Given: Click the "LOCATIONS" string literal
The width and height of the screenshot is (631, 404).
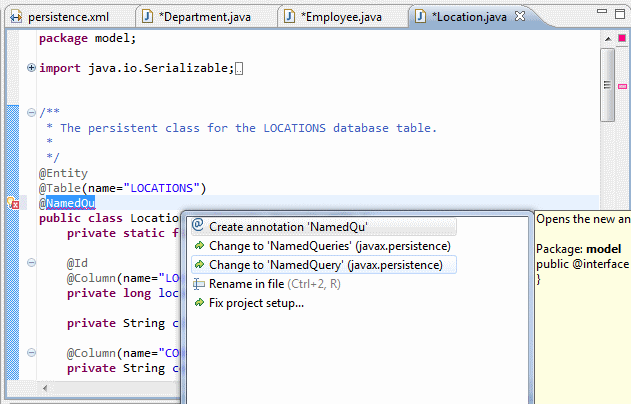Looking at the screenshot, I should (x=162, y=188).
